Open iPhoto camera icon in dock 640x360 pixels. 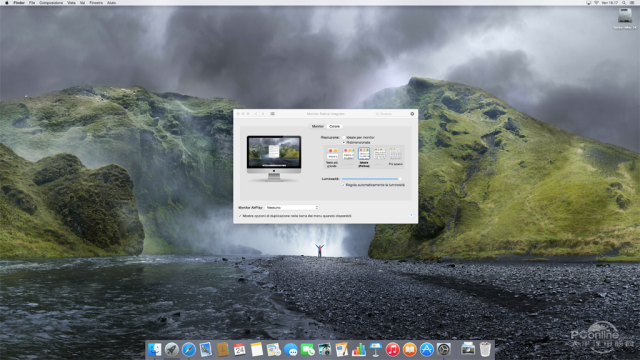(x=324, y=349)
